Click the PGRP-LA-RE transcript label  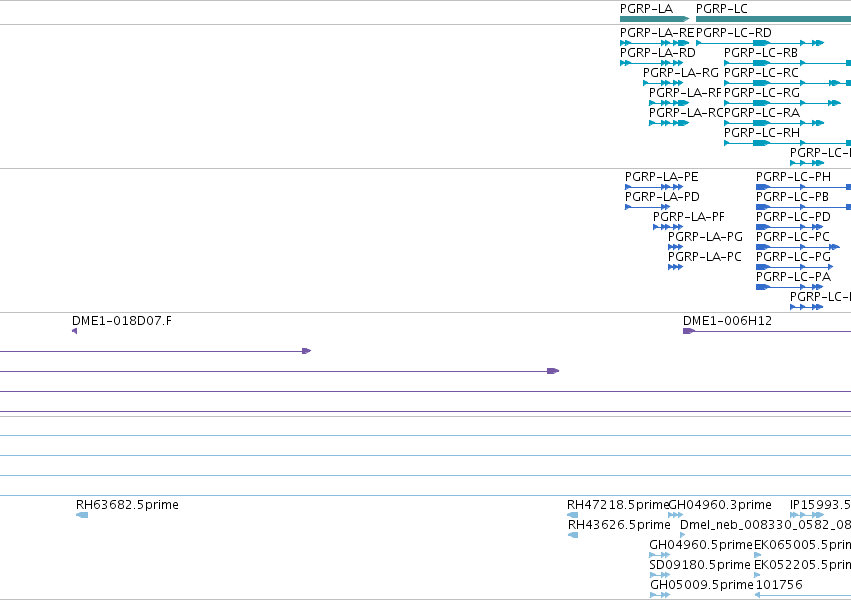657,33
